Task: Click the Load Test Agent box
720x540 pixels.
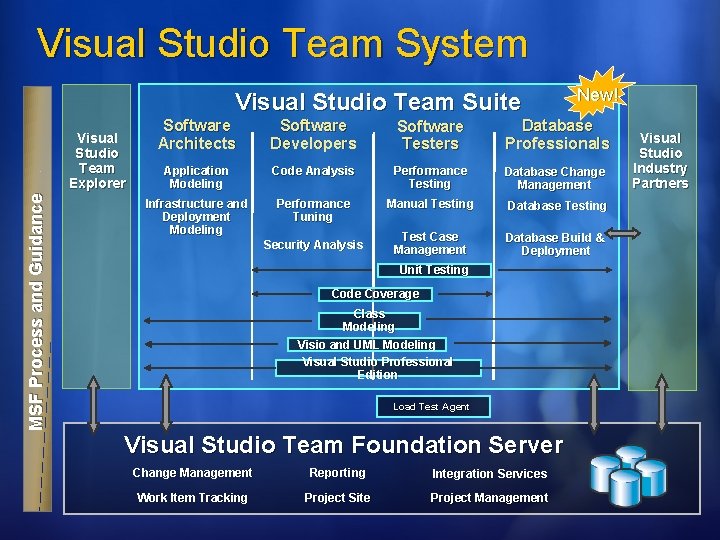Action: (433, 407)
